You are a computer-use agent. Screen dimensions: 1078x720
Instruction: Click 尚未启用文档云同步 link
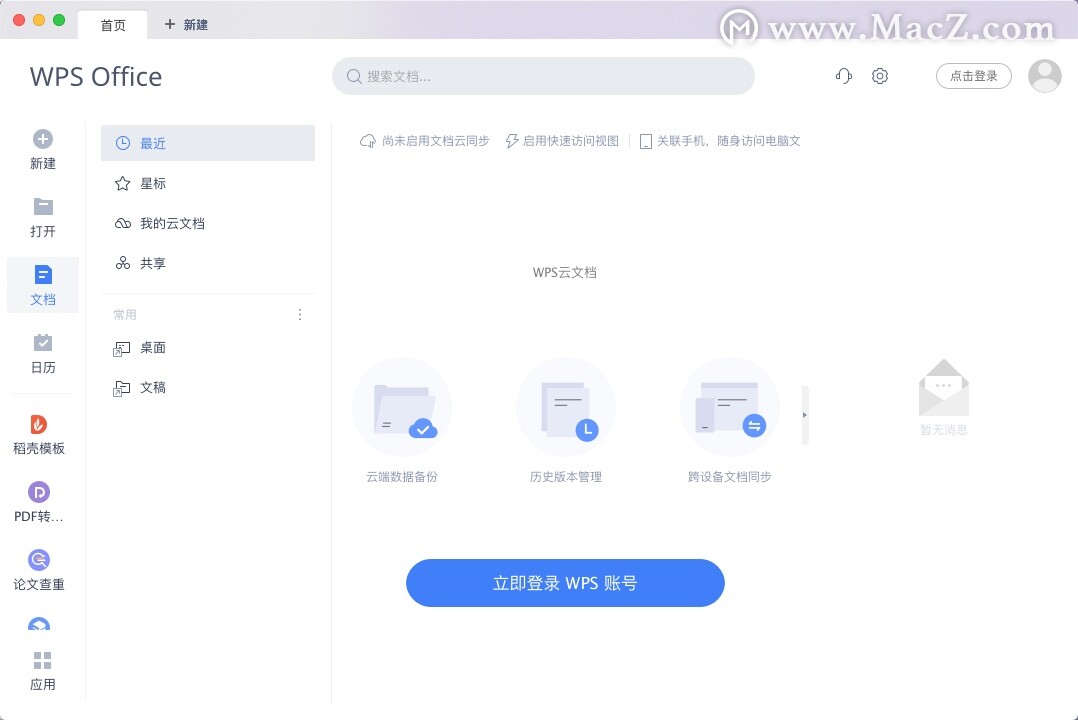pos(424,141)
